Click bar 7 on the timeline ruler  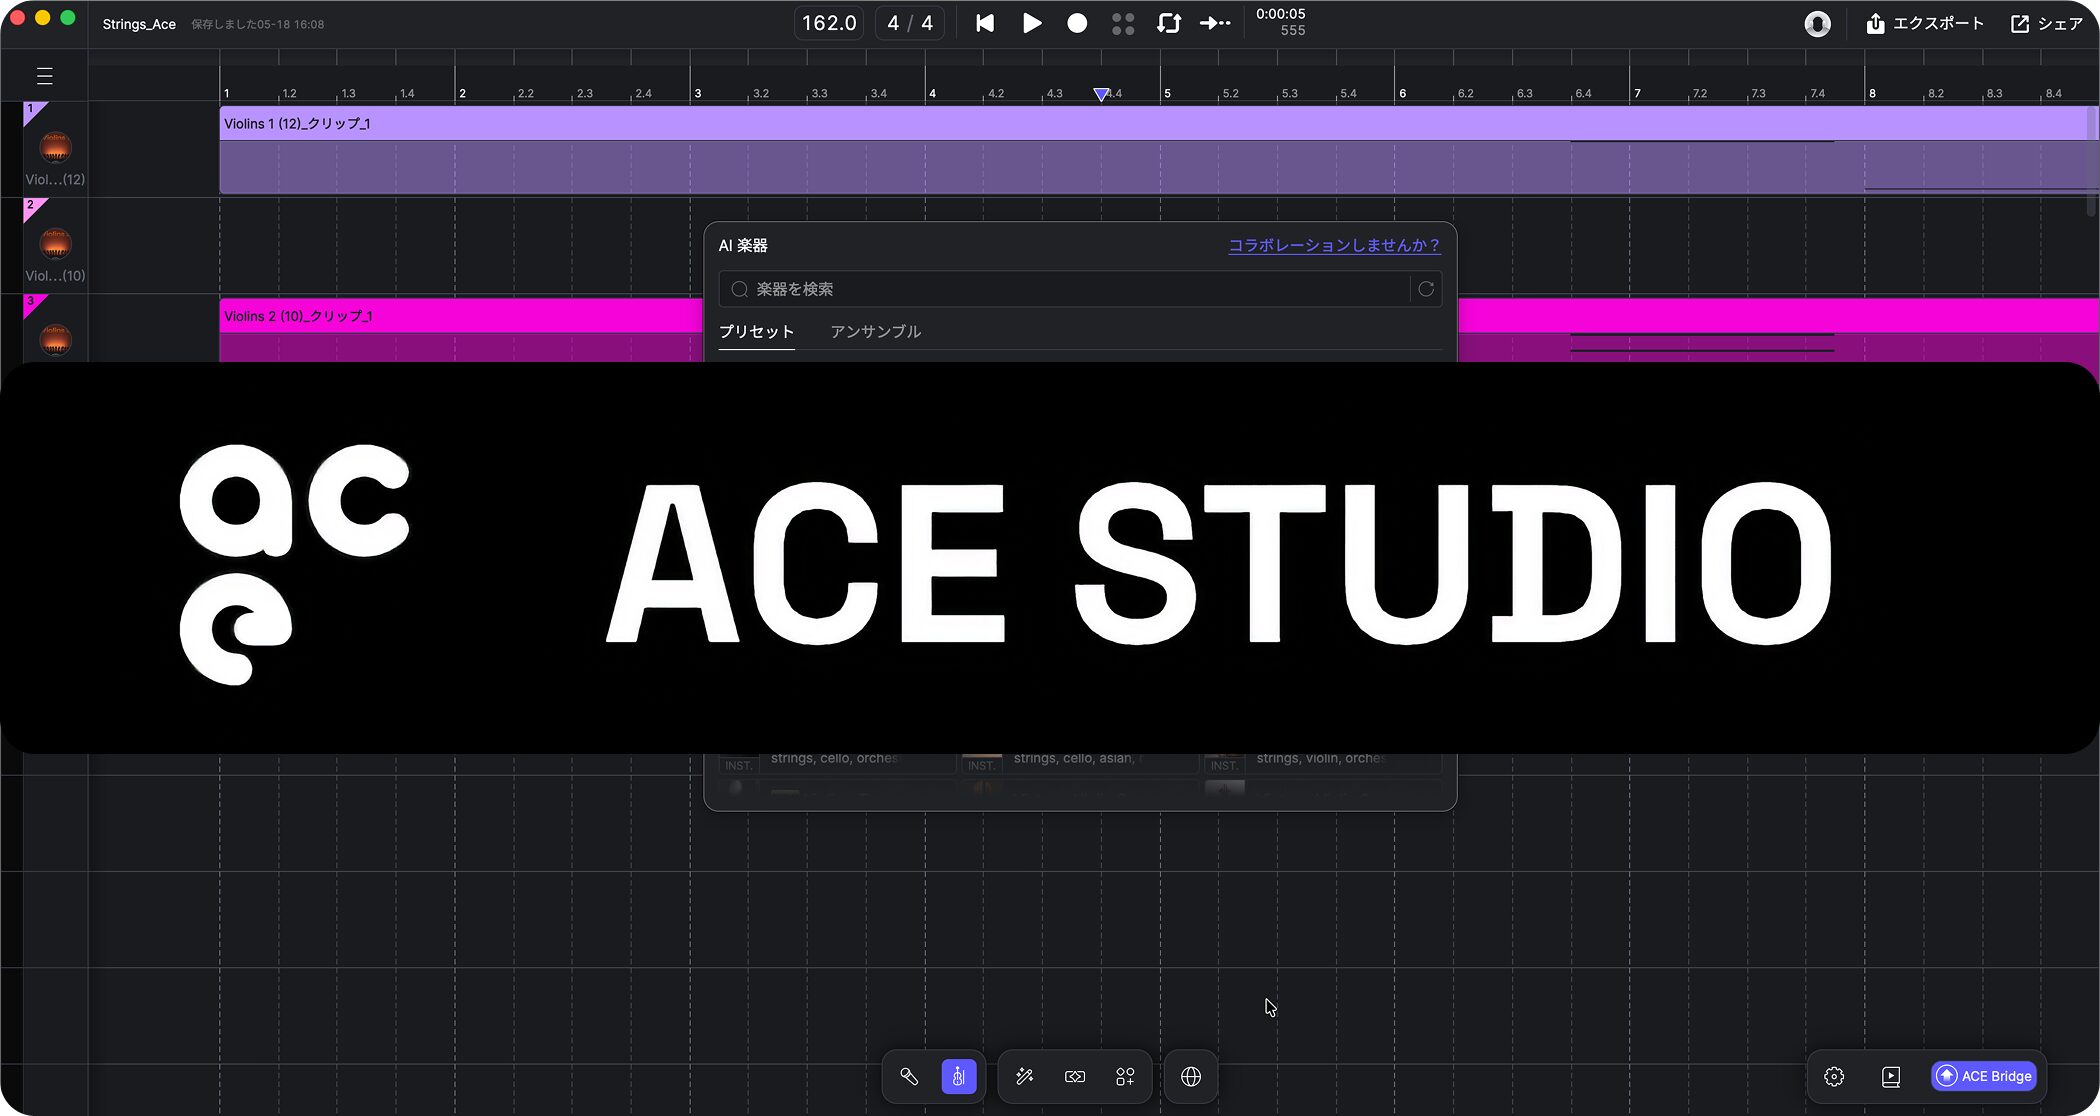click(1637, 93)
